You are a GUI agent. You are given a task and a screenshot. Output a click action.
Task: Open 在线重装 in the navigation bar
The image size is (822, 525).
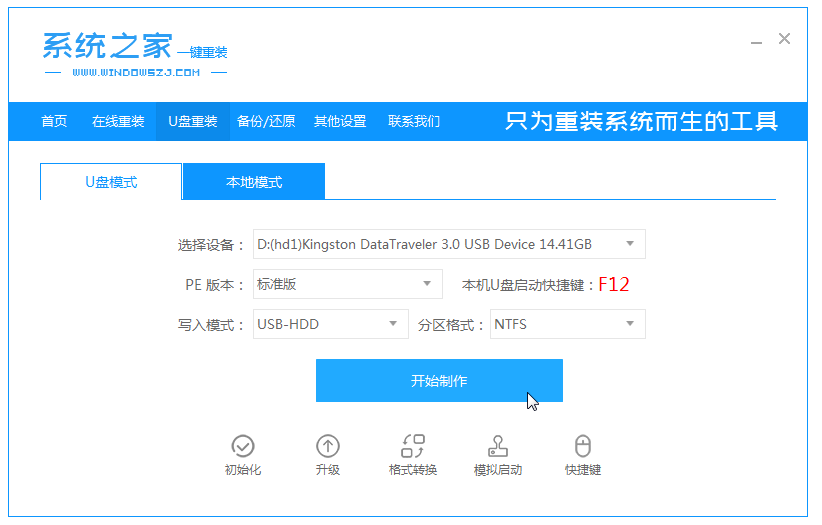pos(118,122)
